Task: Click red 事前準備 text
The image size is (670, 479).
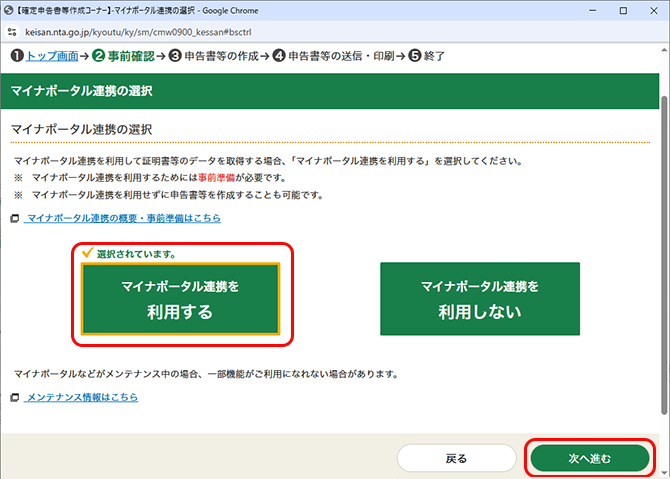Action: tap(217, 178)
